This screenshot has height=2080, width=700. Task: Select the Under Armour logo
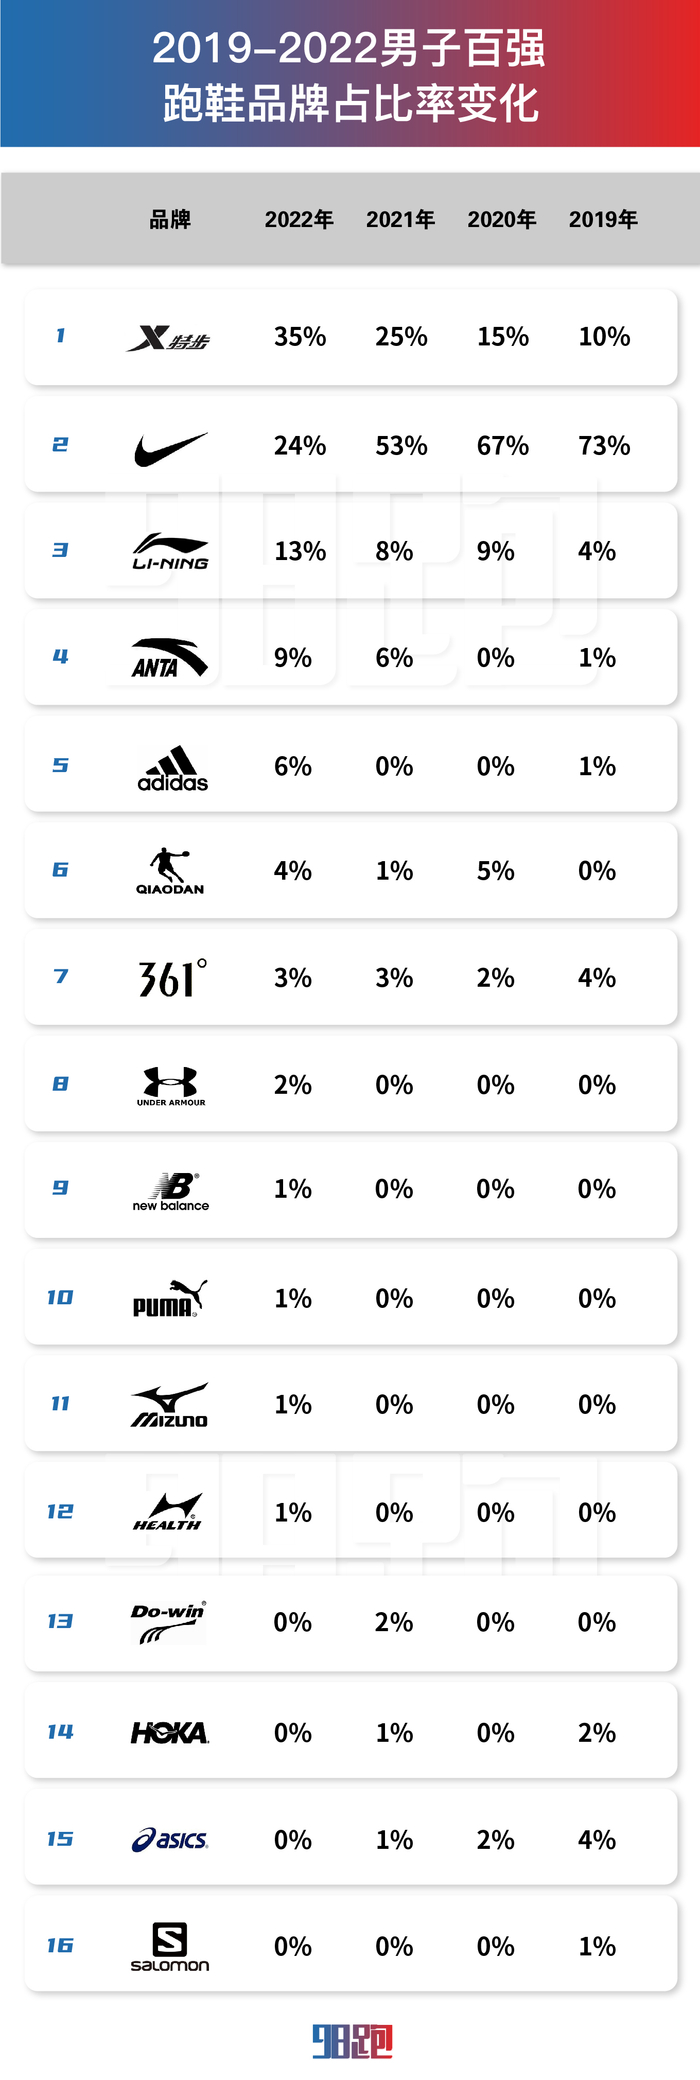point(171,1086)
